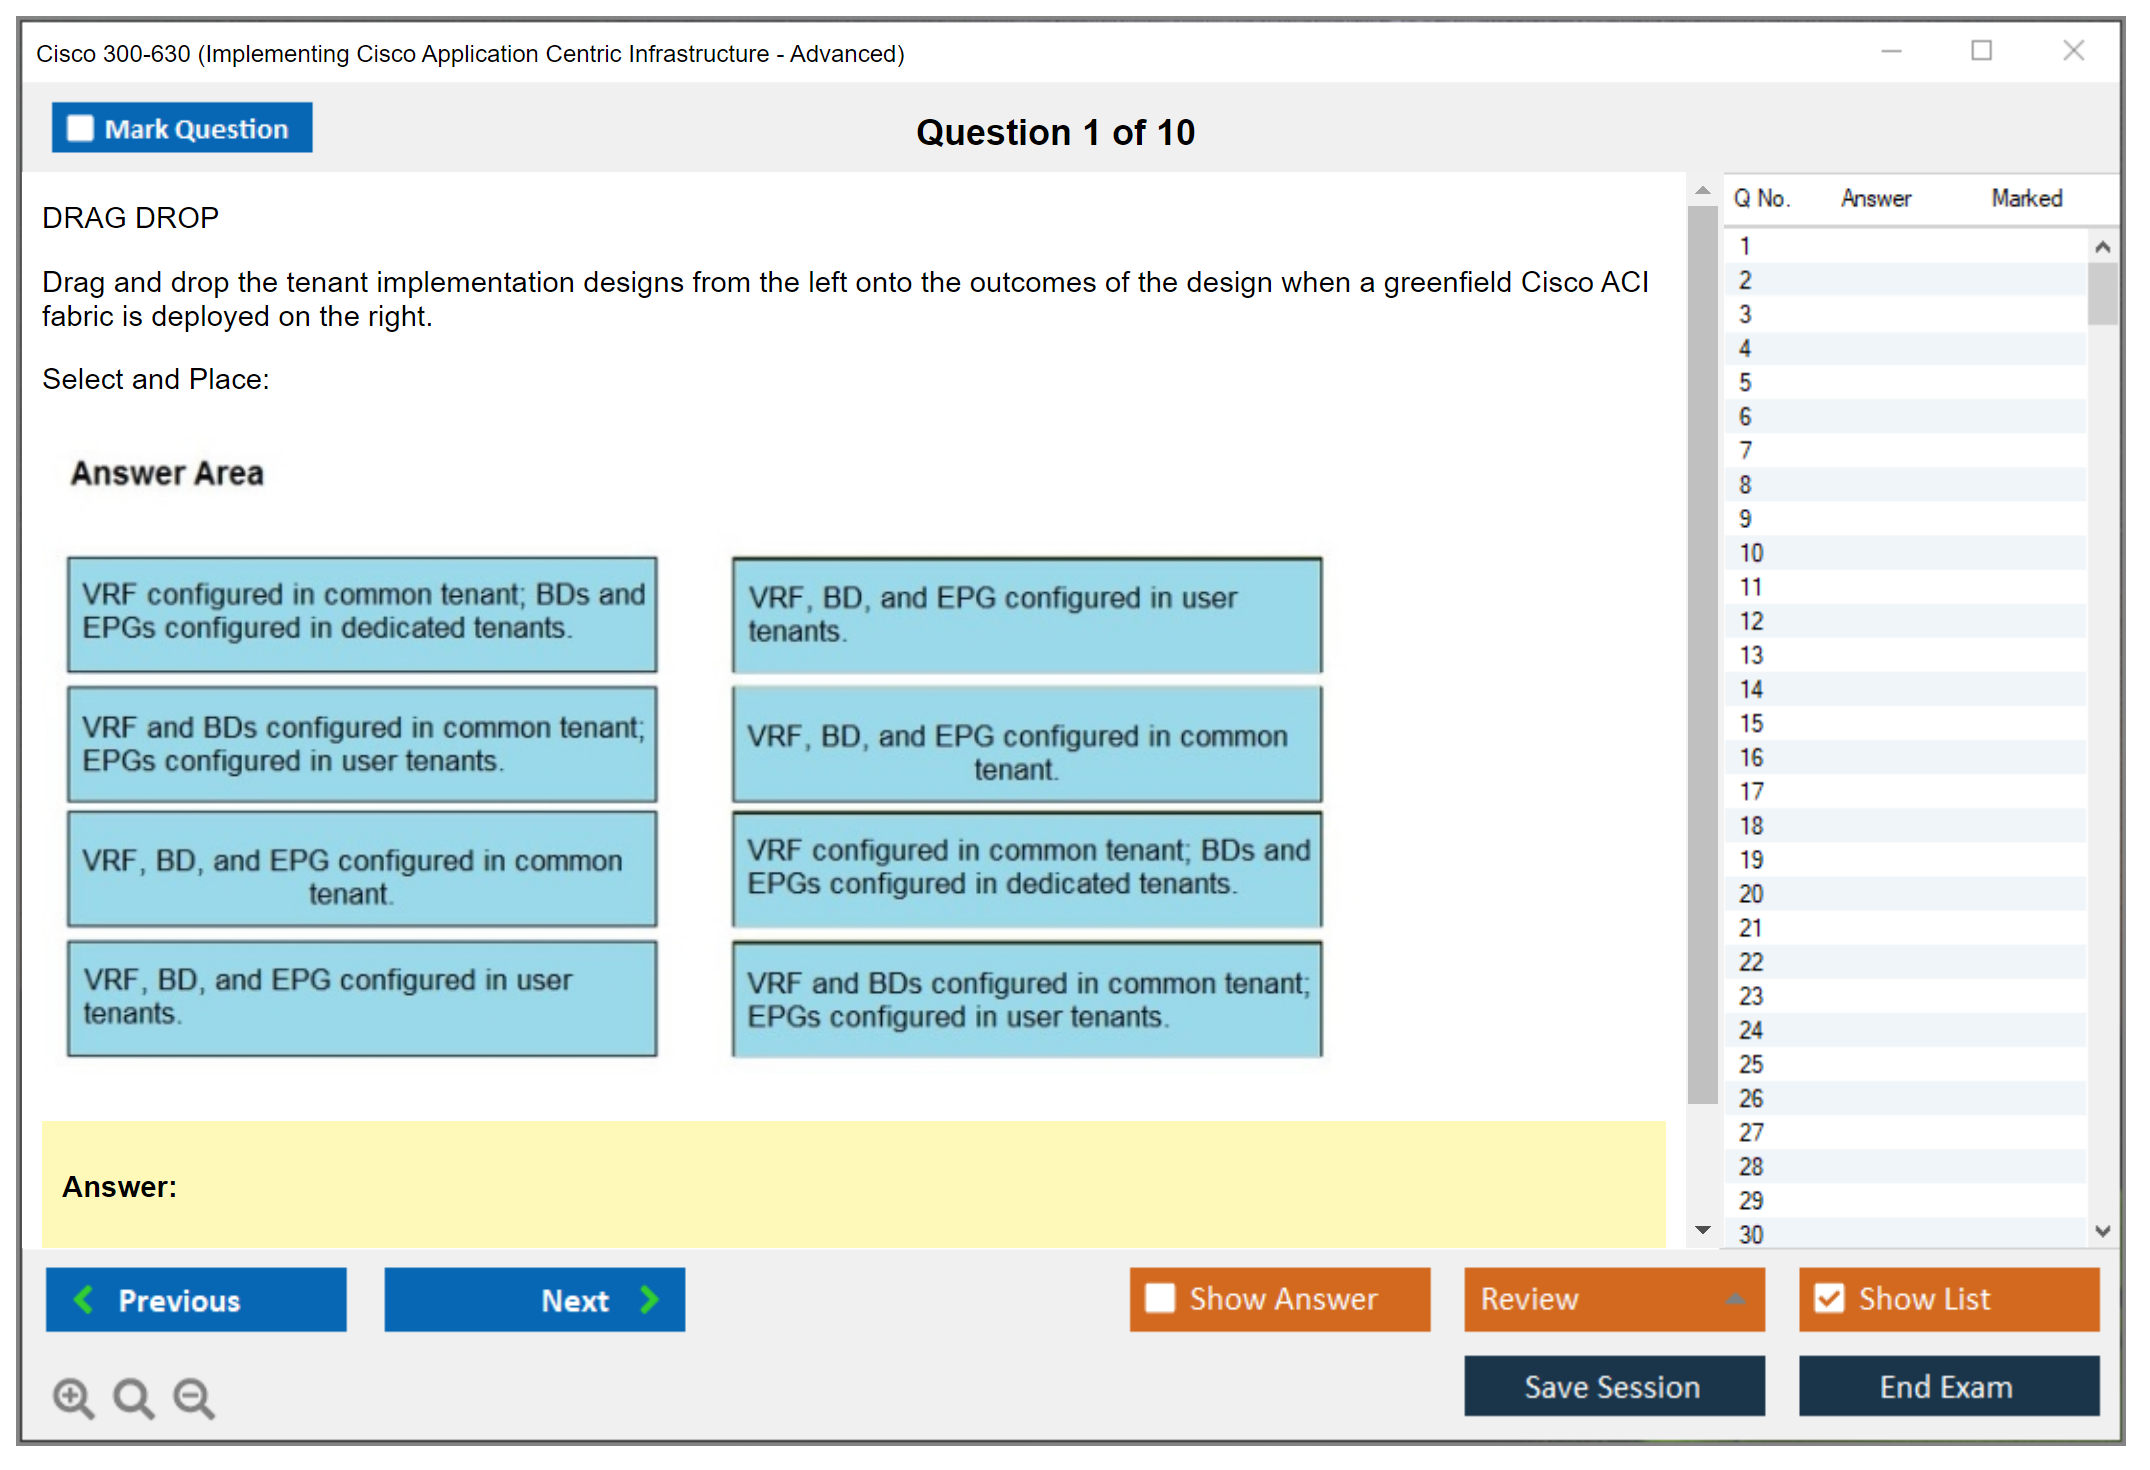Click the right chevron on Next
The width and height of the screenshot is (2150, 1470).
tap(649, 1299)
